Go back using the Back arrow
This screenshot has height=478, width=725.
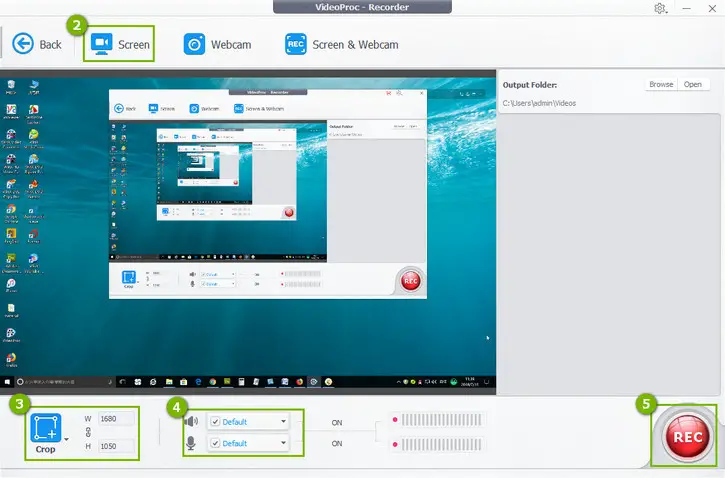37,44
